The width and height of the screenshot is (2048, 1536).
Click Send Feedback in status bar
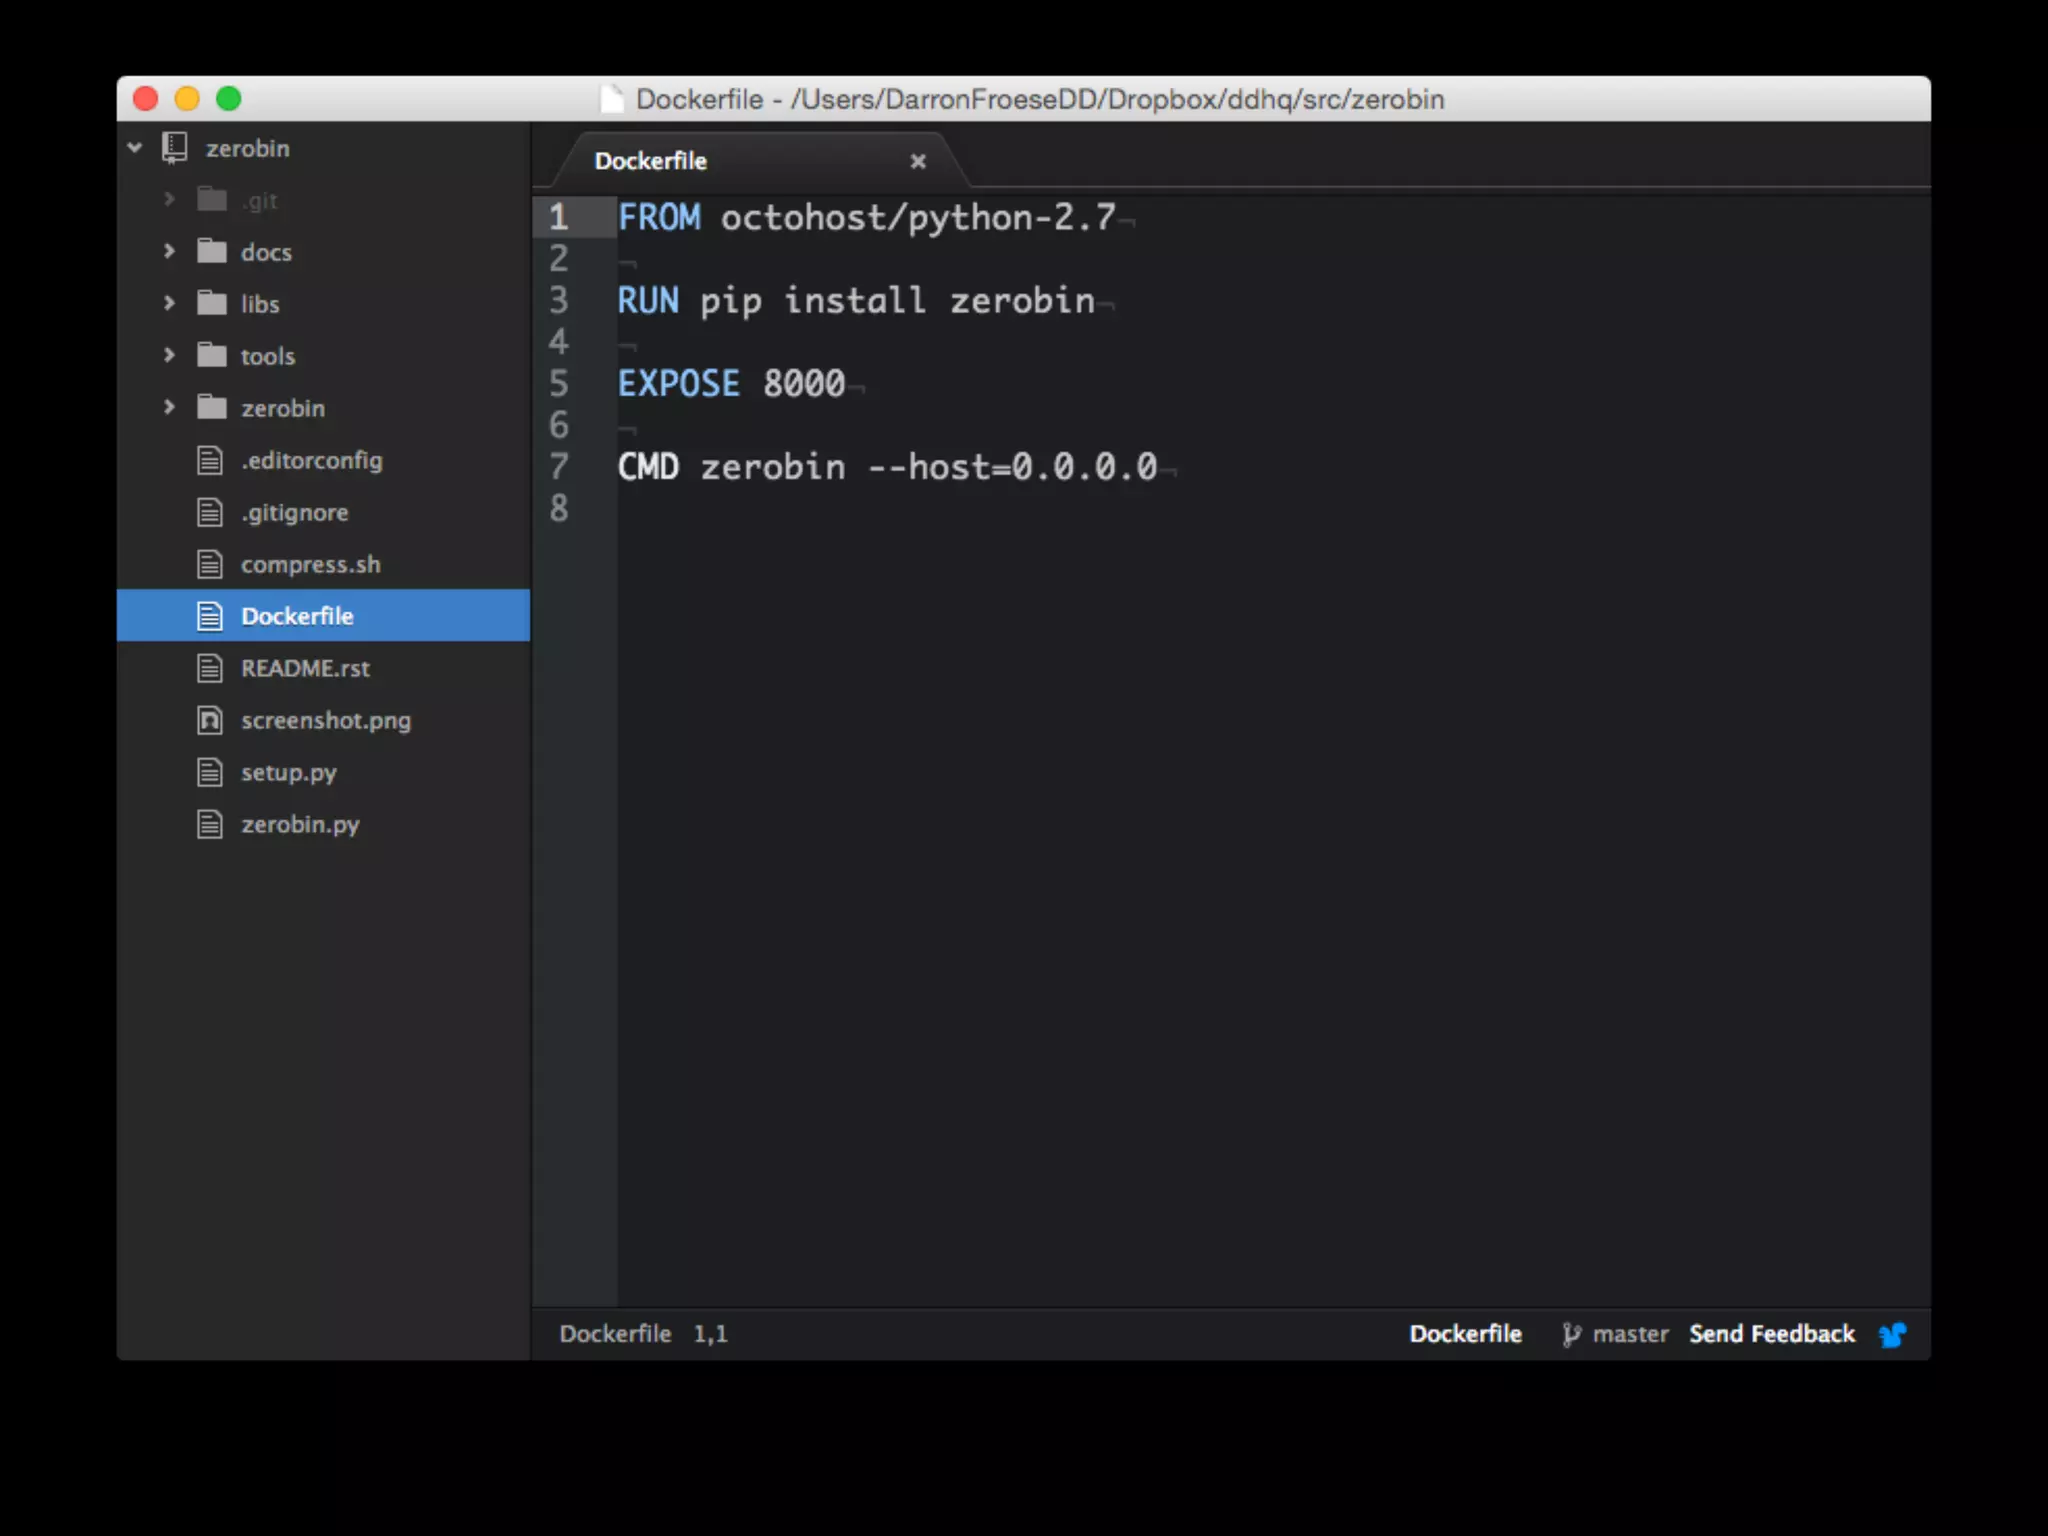[x=1771, y=1334]
